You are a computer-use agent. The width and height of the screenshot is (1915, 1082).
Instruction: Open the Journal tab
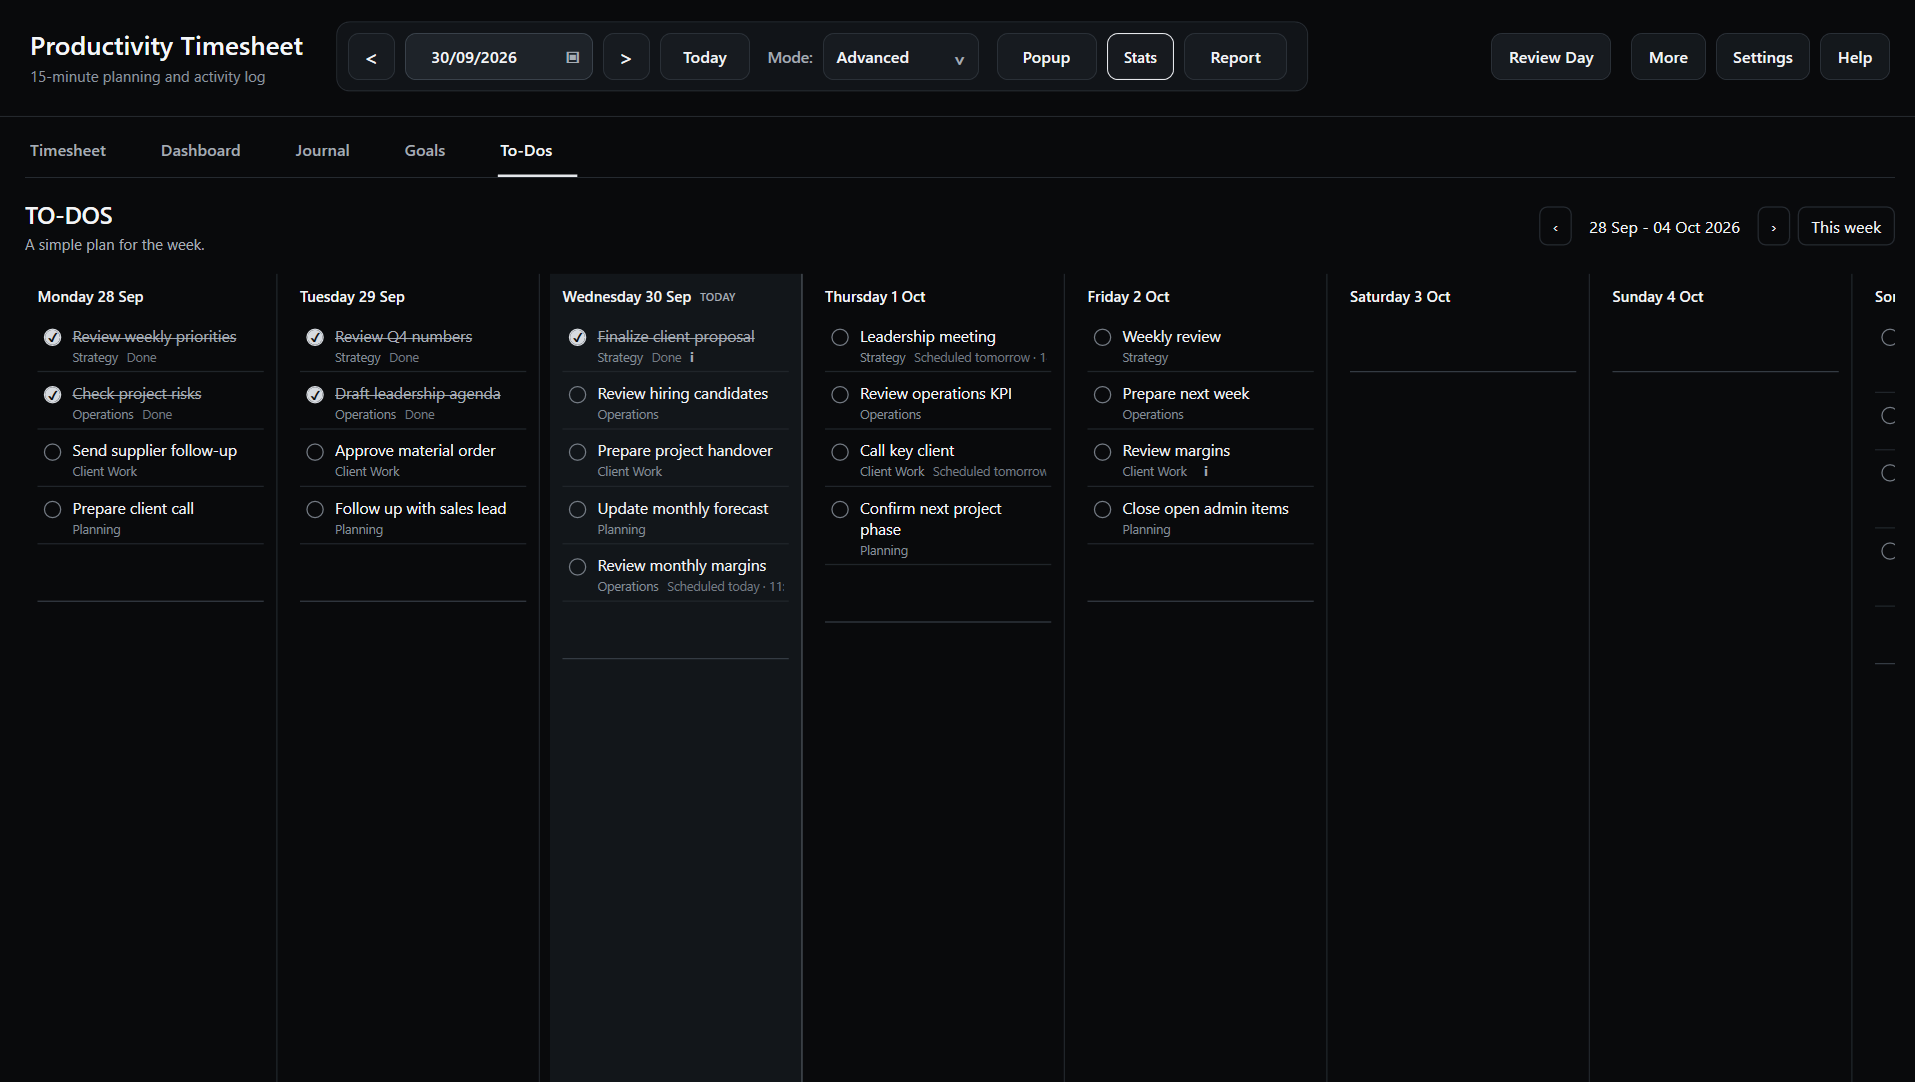tap(322, 150)
